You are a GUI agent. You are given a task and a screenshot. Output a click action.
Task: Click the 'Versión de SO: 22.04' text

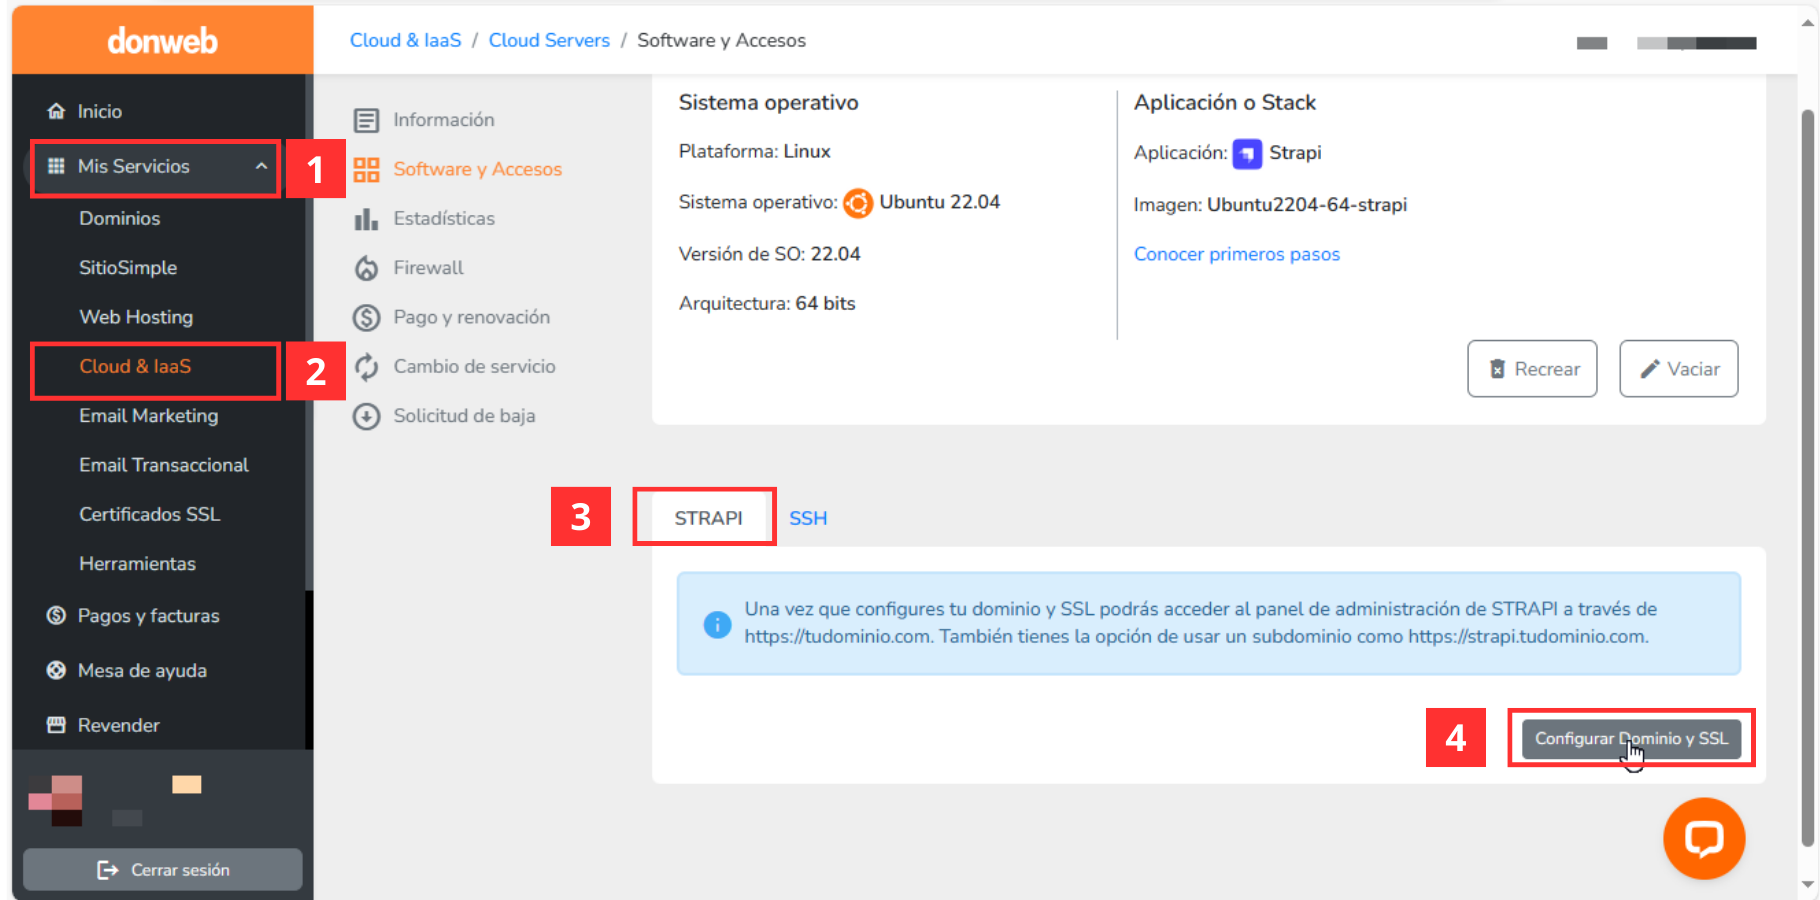[770, 254]
